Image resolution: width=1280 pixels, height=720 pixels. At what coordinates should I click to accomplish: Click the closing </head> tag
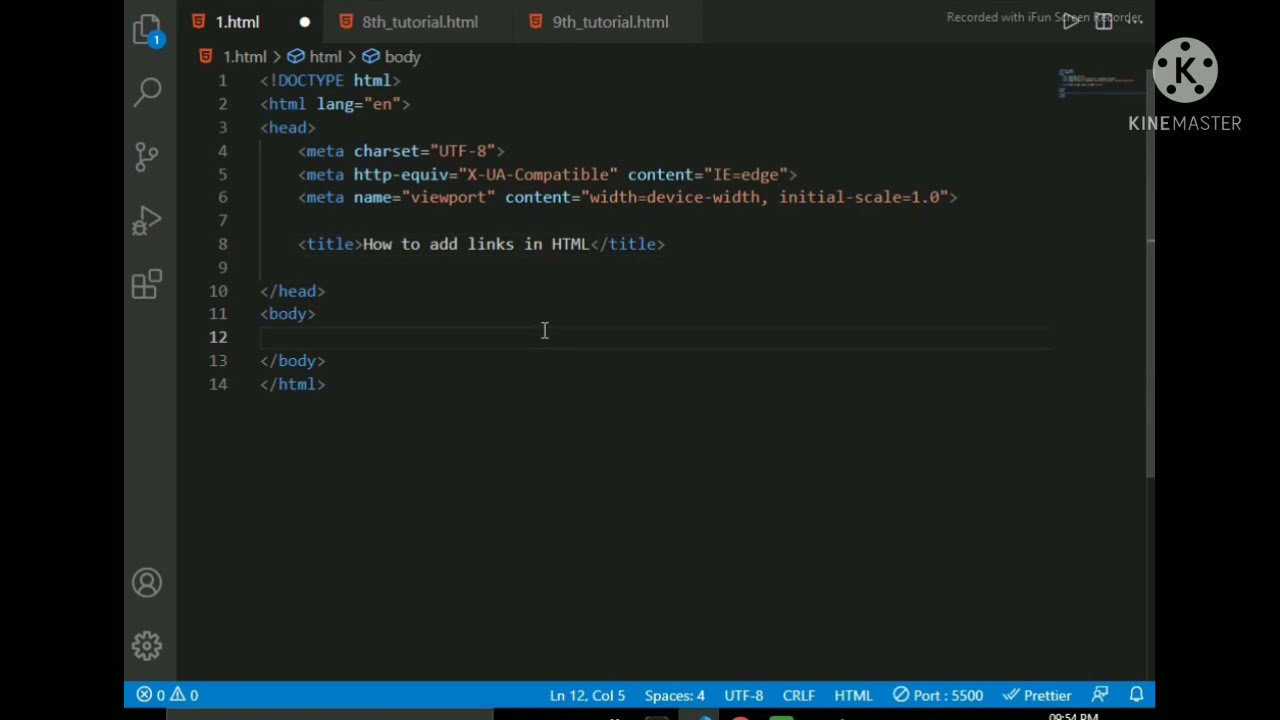(x=292, y=291)
